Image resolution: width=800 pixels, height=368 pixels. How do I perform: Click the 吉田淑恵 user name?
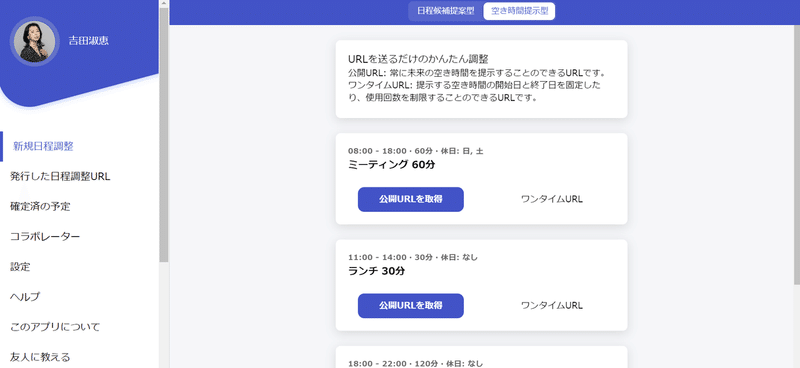pos(89,41)
